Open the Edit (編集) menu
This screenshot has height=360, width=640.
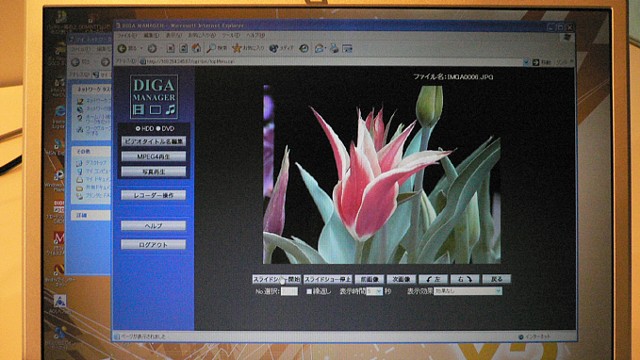tap(151, 36)
